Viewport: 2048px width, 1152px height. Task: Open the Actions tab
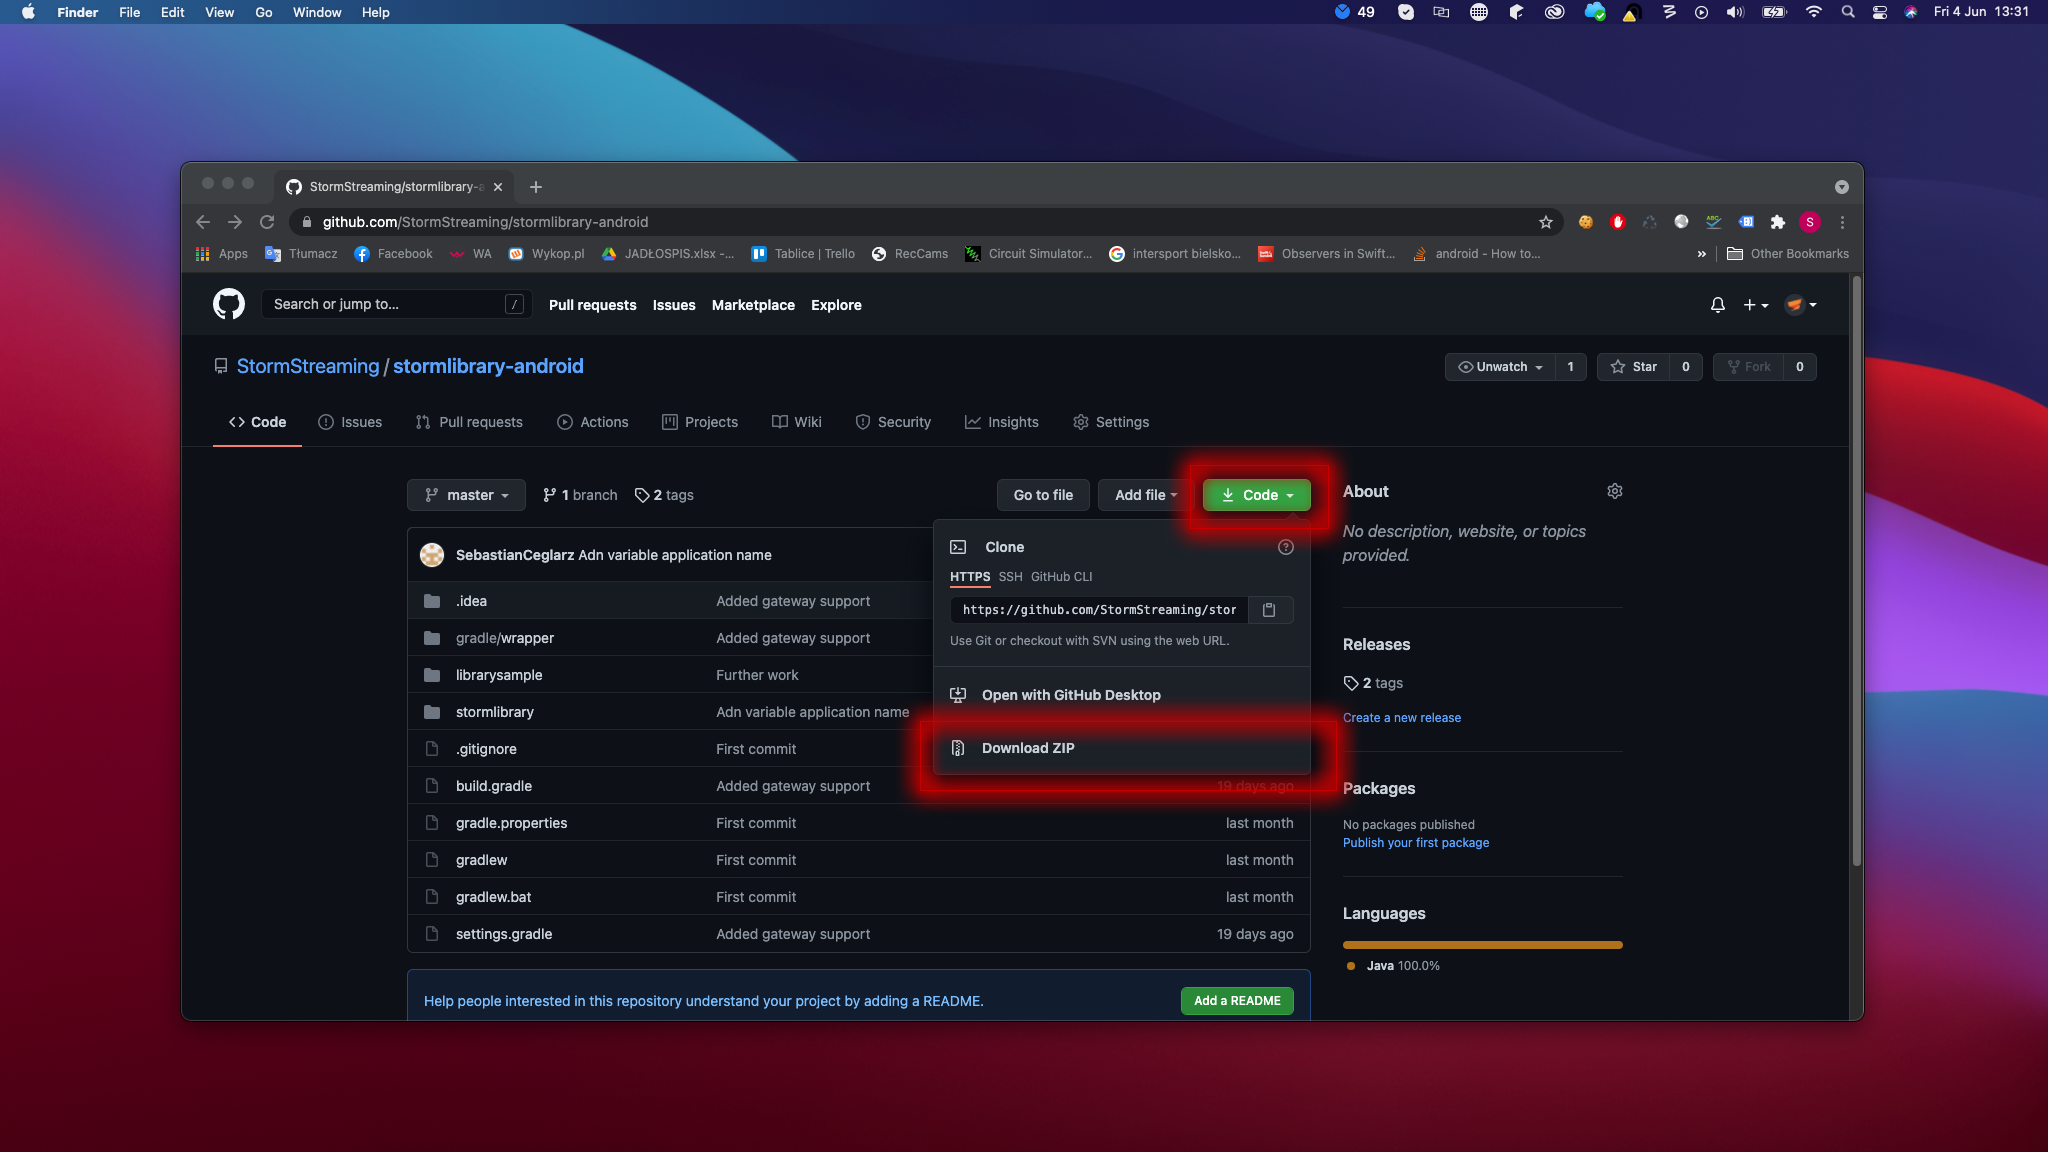pos(593,422)
